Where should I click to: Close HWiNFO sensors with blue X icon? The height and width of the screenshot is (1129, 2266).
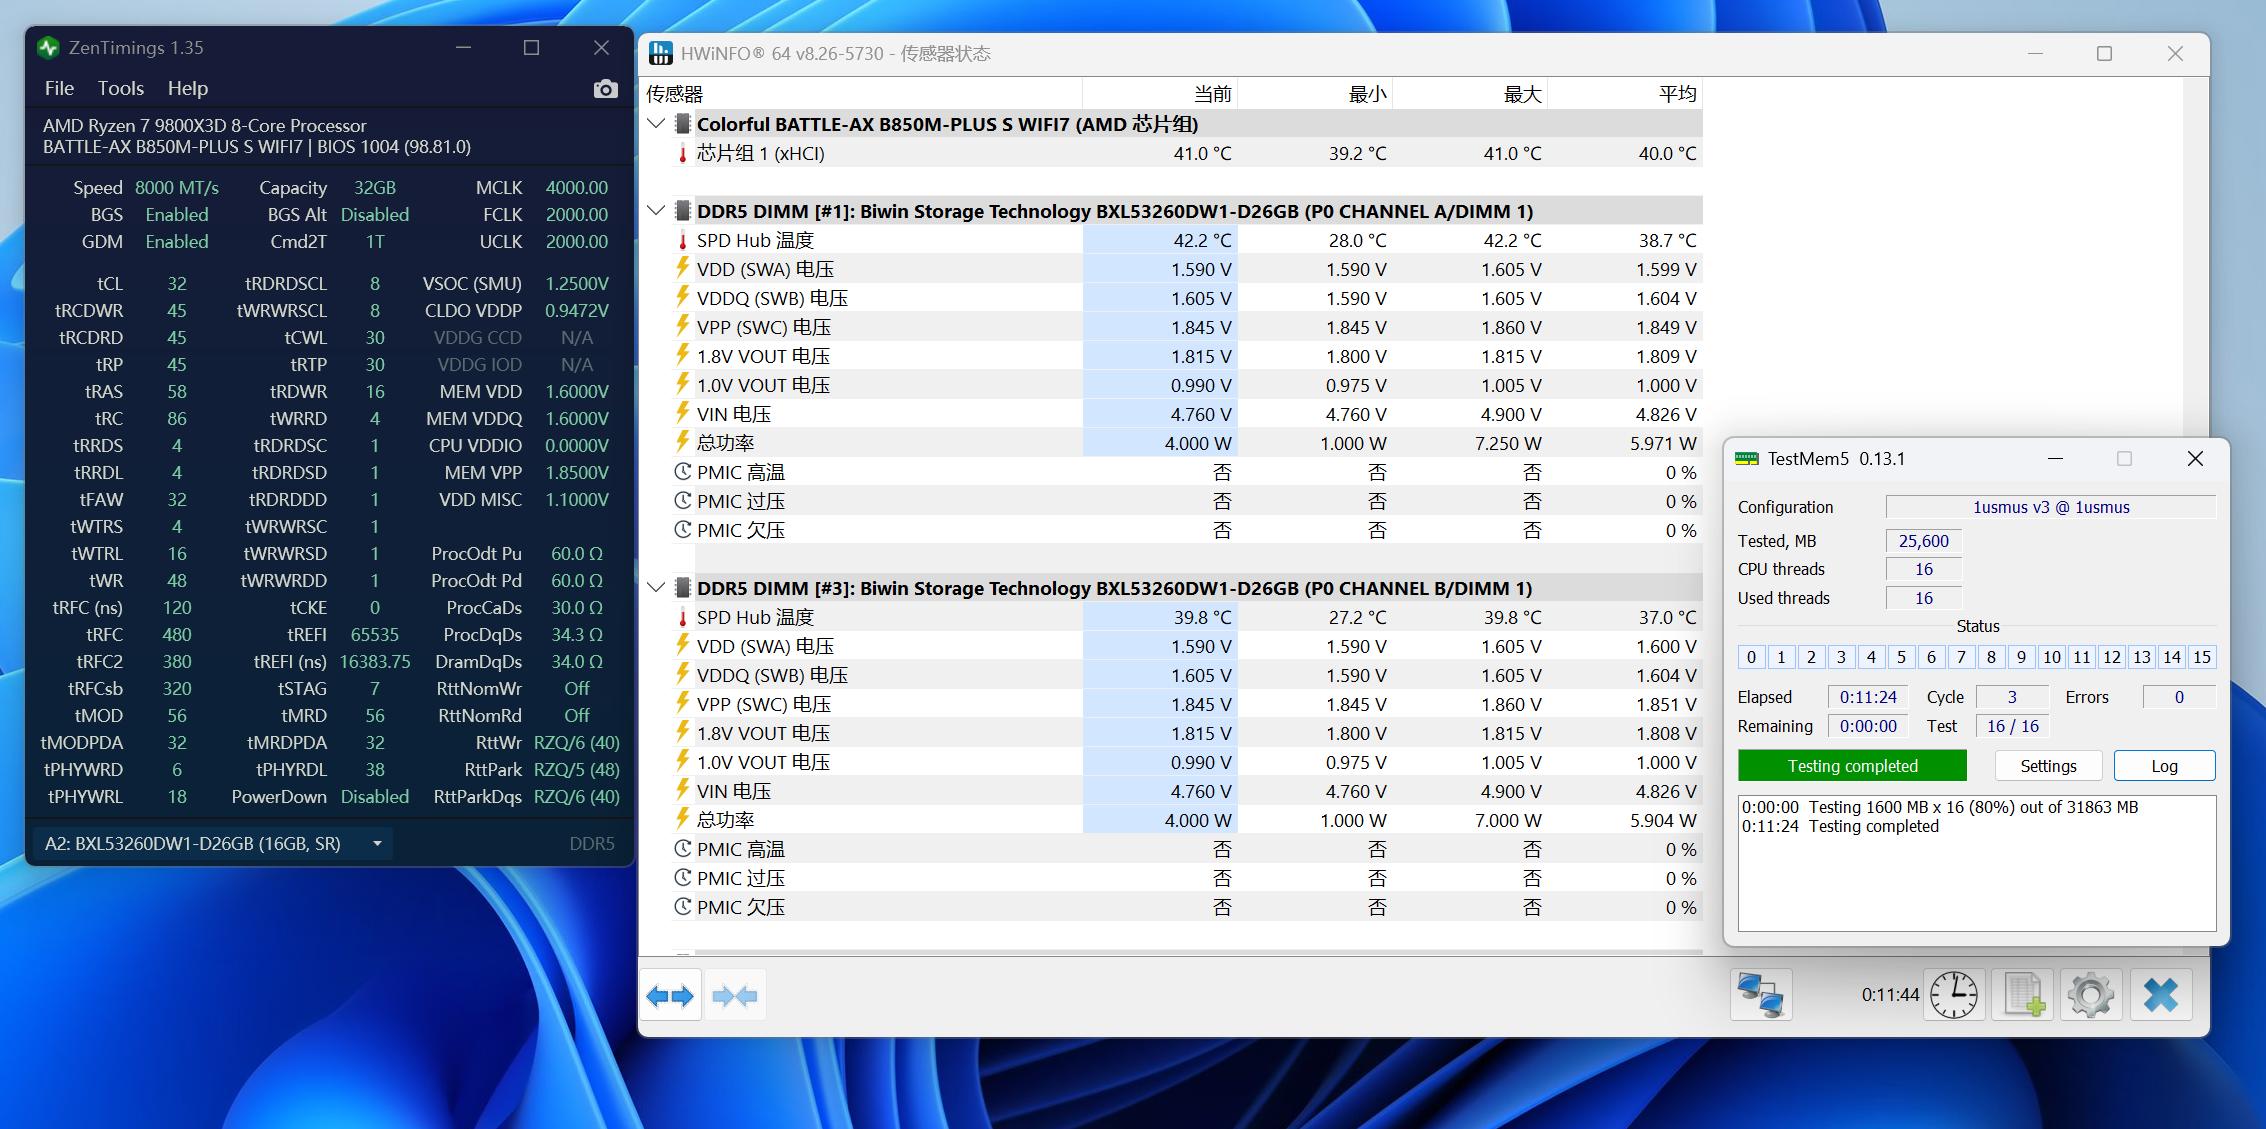pyautogui.click(x=2160, y=996)
